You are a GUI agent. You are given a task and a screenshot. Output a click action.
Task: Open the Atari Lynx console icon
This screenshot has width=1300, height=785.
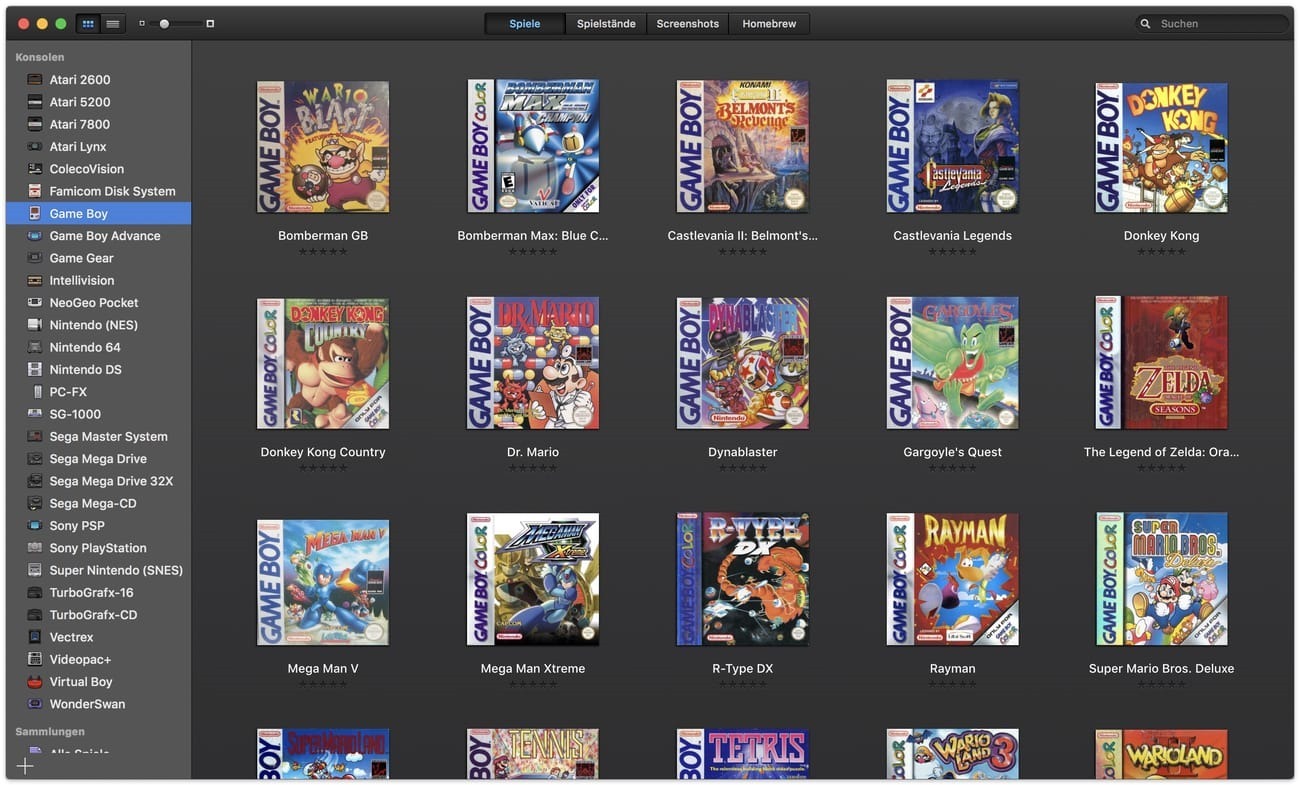[x=35, y=147]
